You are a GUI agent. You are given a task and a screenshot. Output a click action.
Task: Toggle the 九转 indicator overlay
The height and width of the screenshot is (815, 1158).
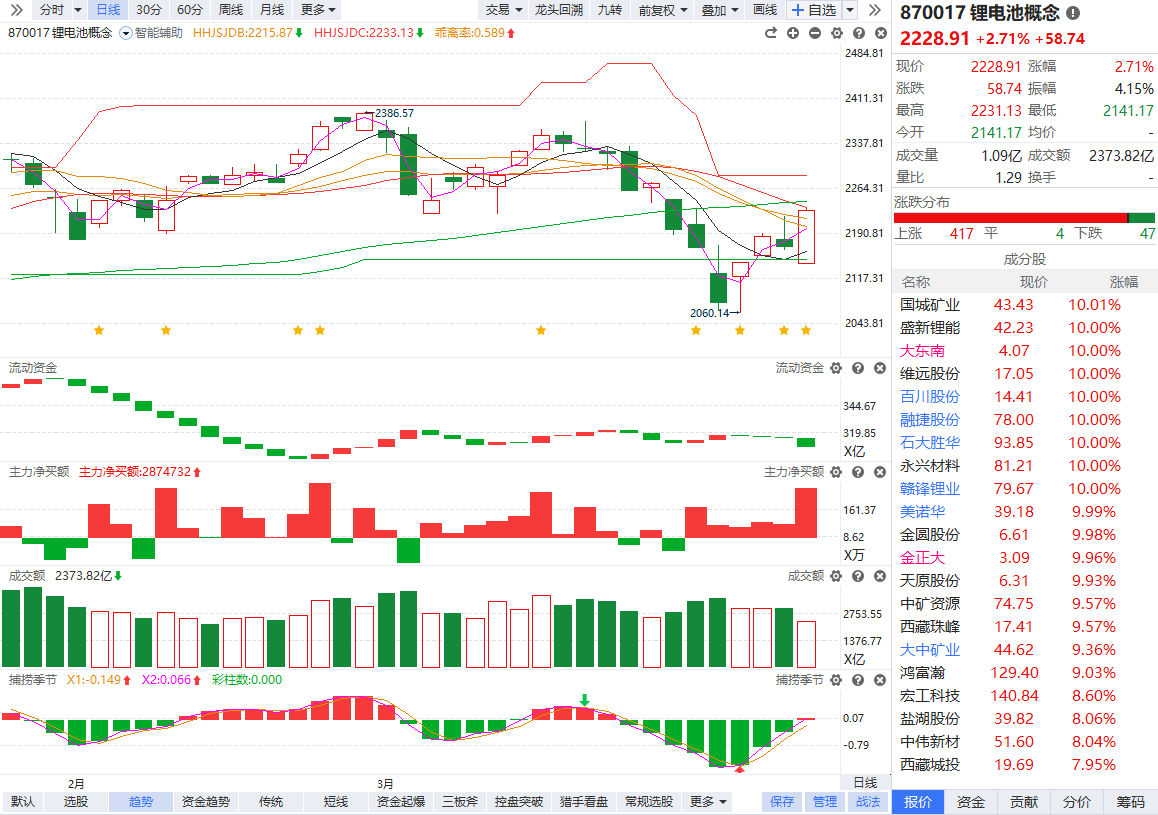click(x=609, y=10)
